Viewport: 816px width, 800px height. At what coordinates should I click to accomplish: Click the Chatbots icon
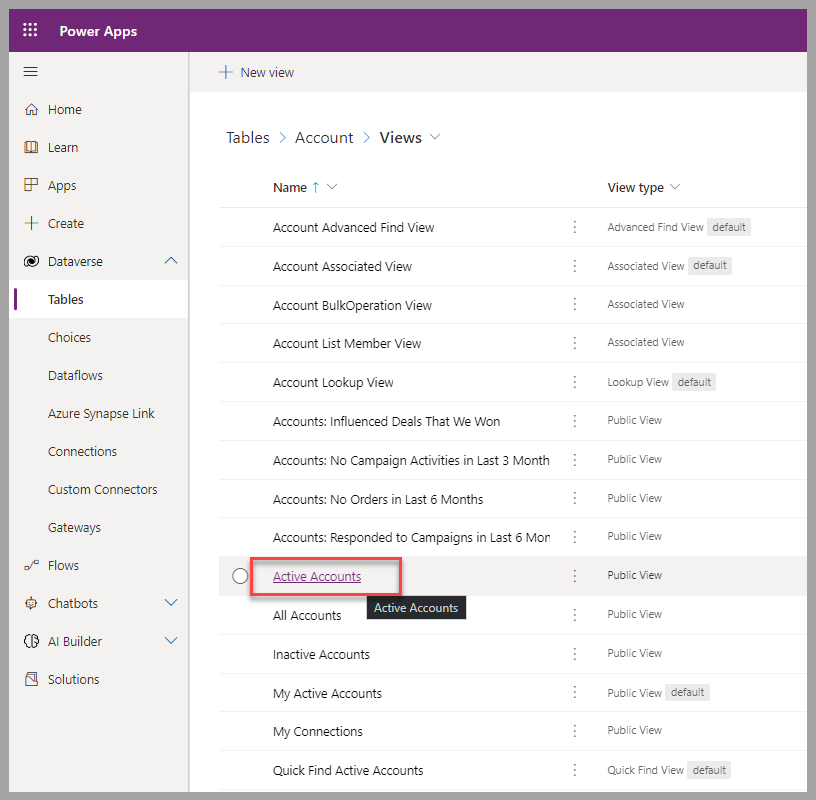(30, 603)
